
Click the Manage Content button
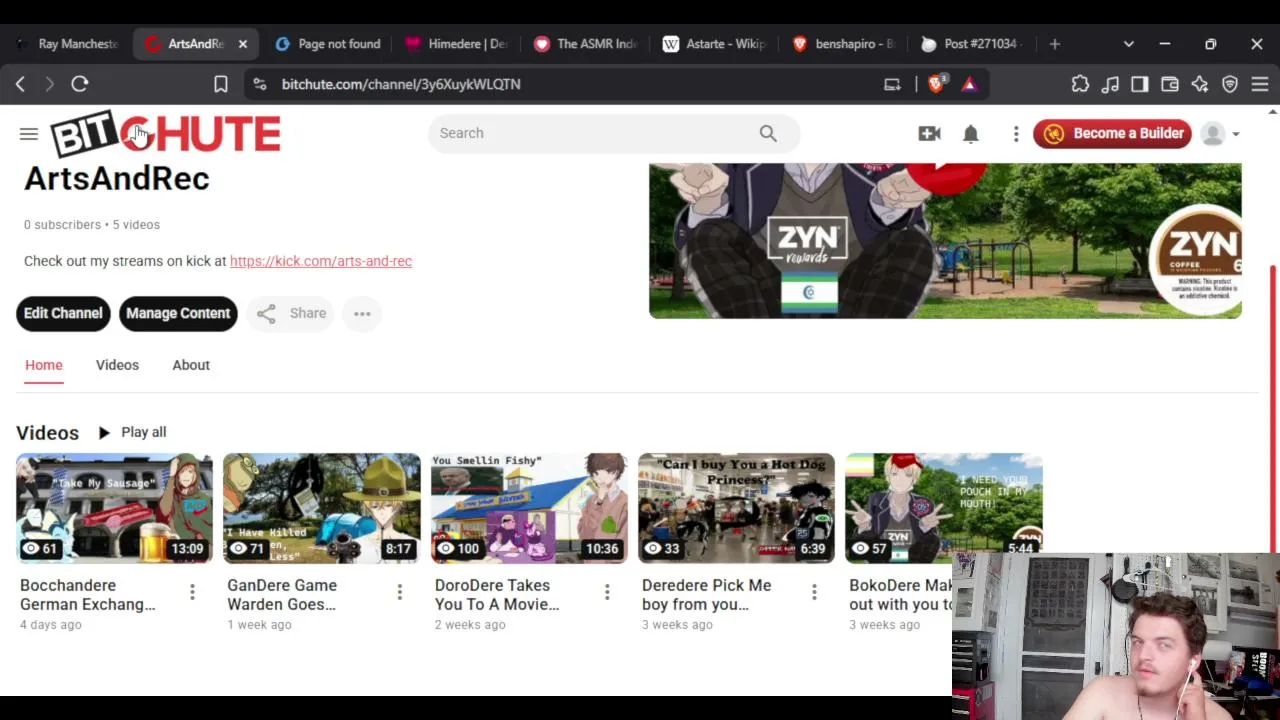pos(178,314)
